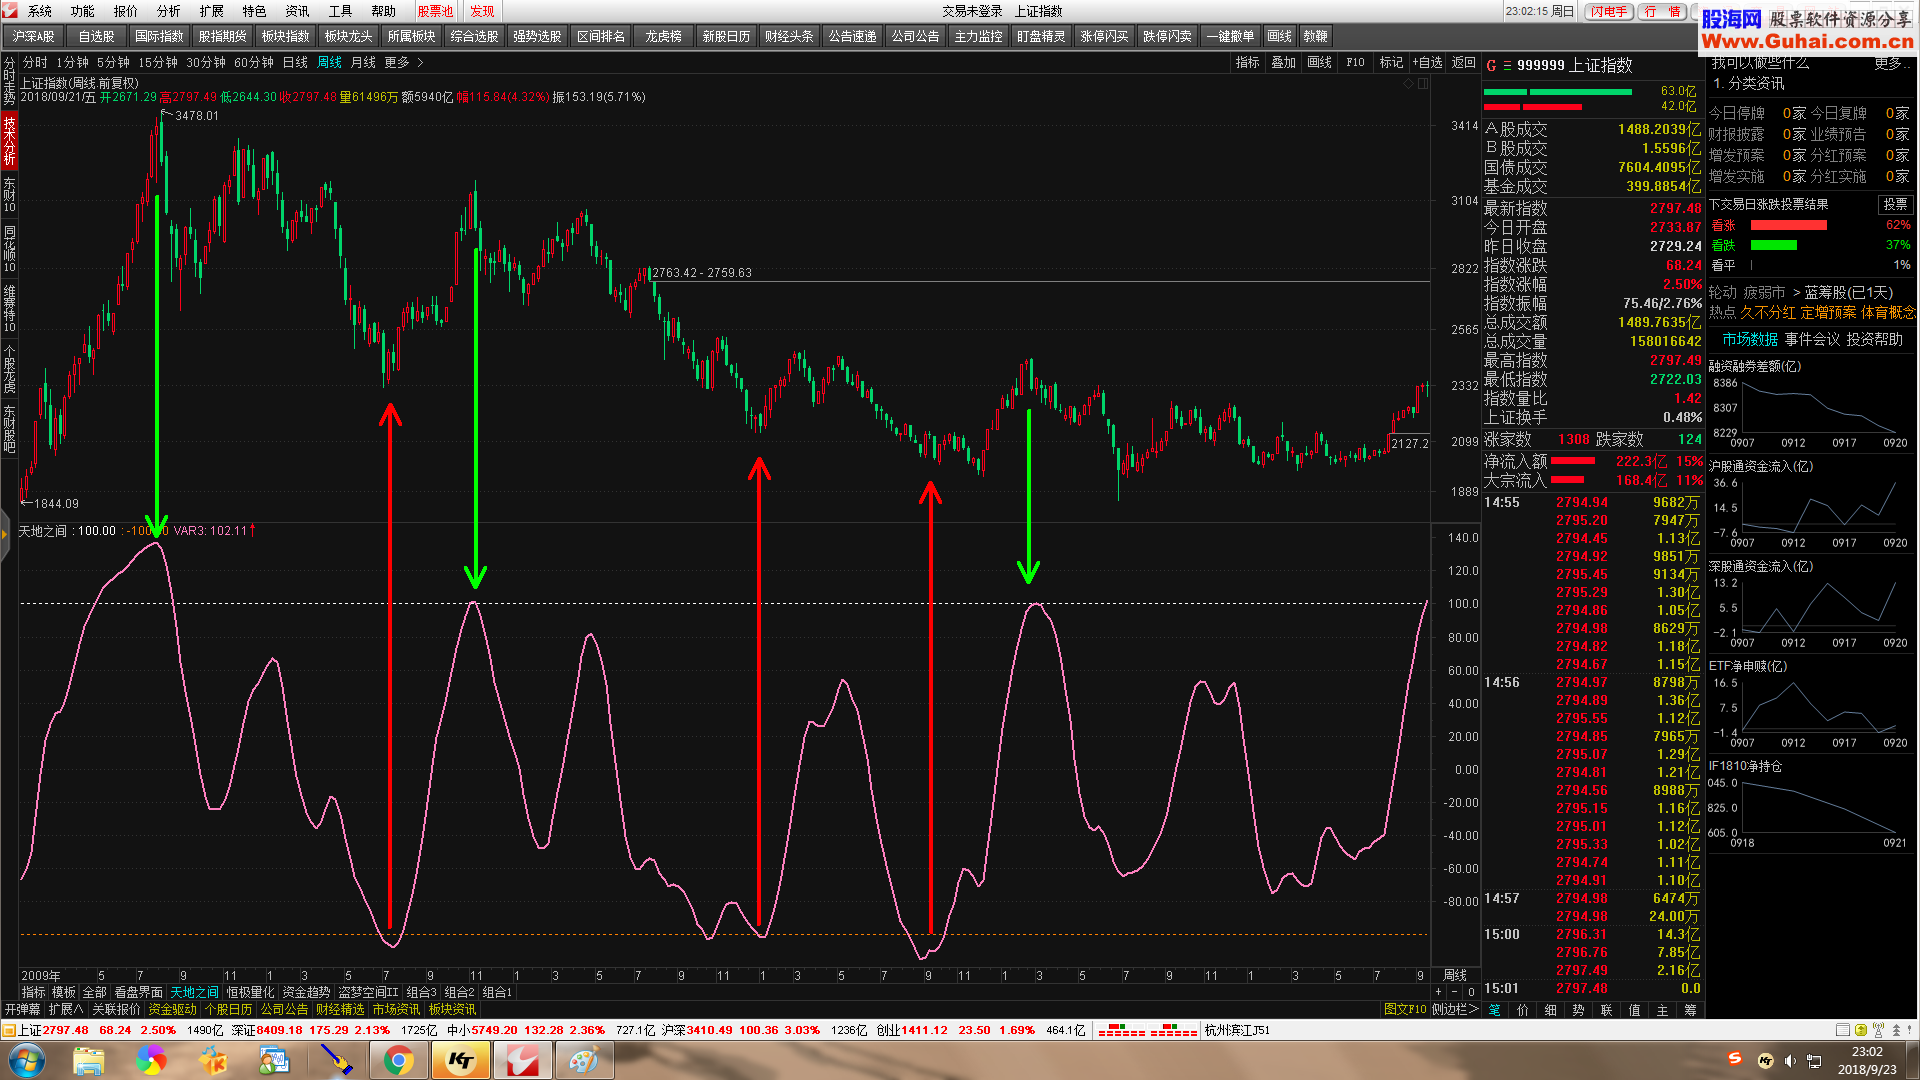The image size is (1920, 1080).
Task: Click the split-pane icon at chart corner
Action: pos(1423,84)
